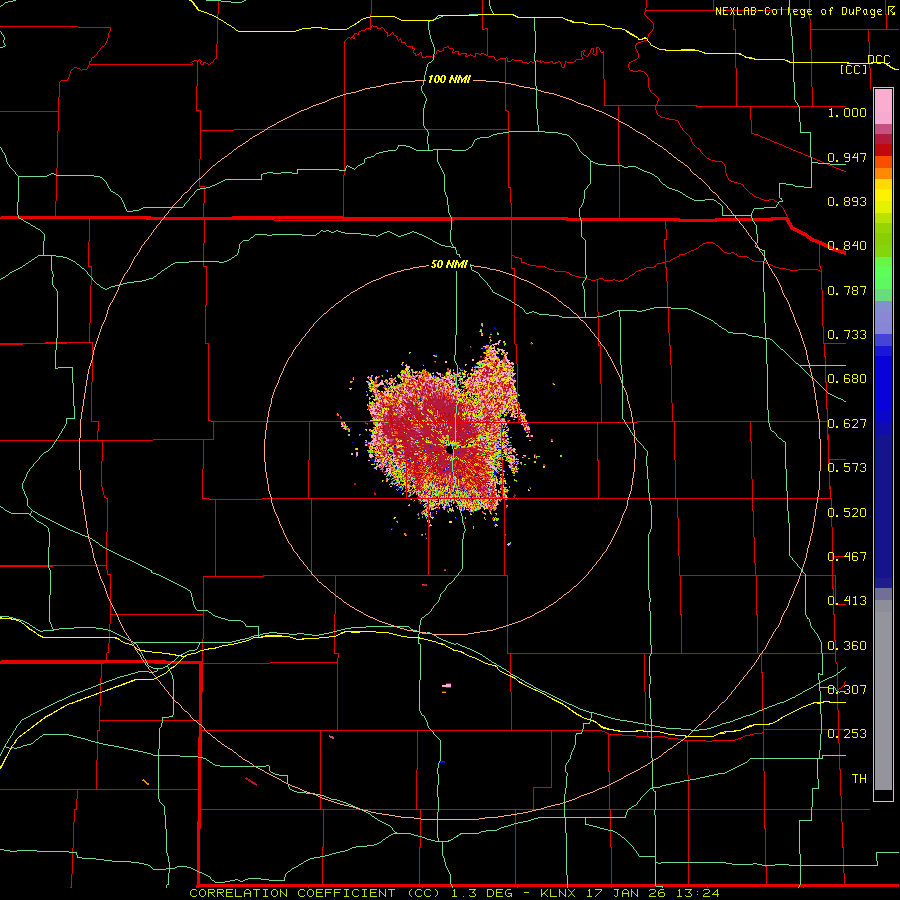
Task: Select the 1.000 value on the color scale
Action: [847, 112]
